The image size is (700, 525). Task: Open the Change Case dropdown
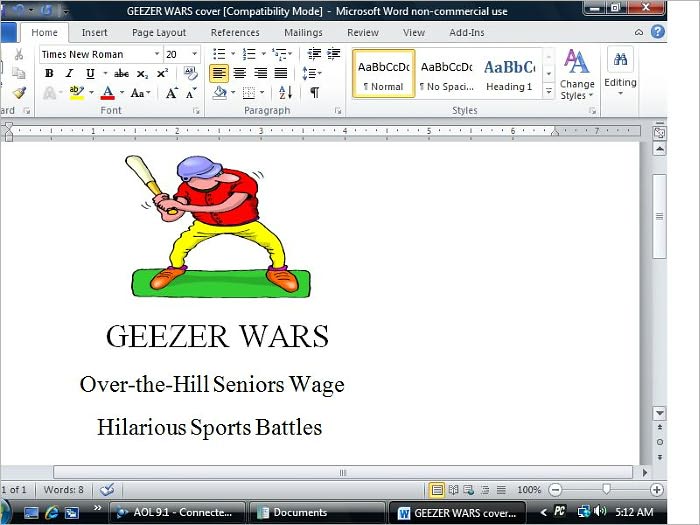[140, 93]
